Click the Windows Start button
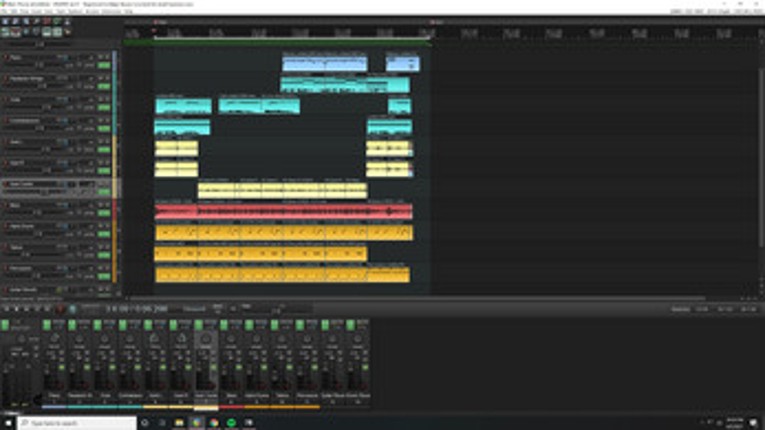765x430 pixels. coord(8,423)
